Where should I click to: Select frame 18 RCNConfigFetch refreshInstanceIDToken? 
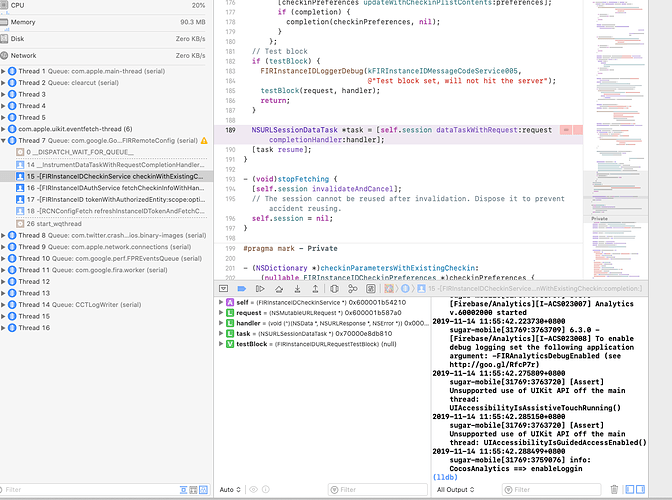(106, 211)
